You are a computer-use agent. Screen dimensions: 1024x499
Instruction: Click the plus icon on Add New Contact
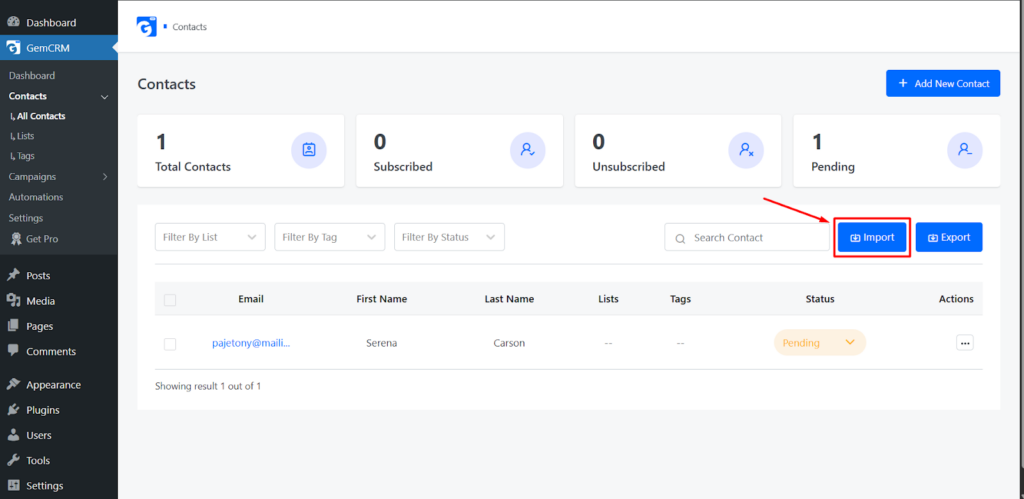point(903,84)
